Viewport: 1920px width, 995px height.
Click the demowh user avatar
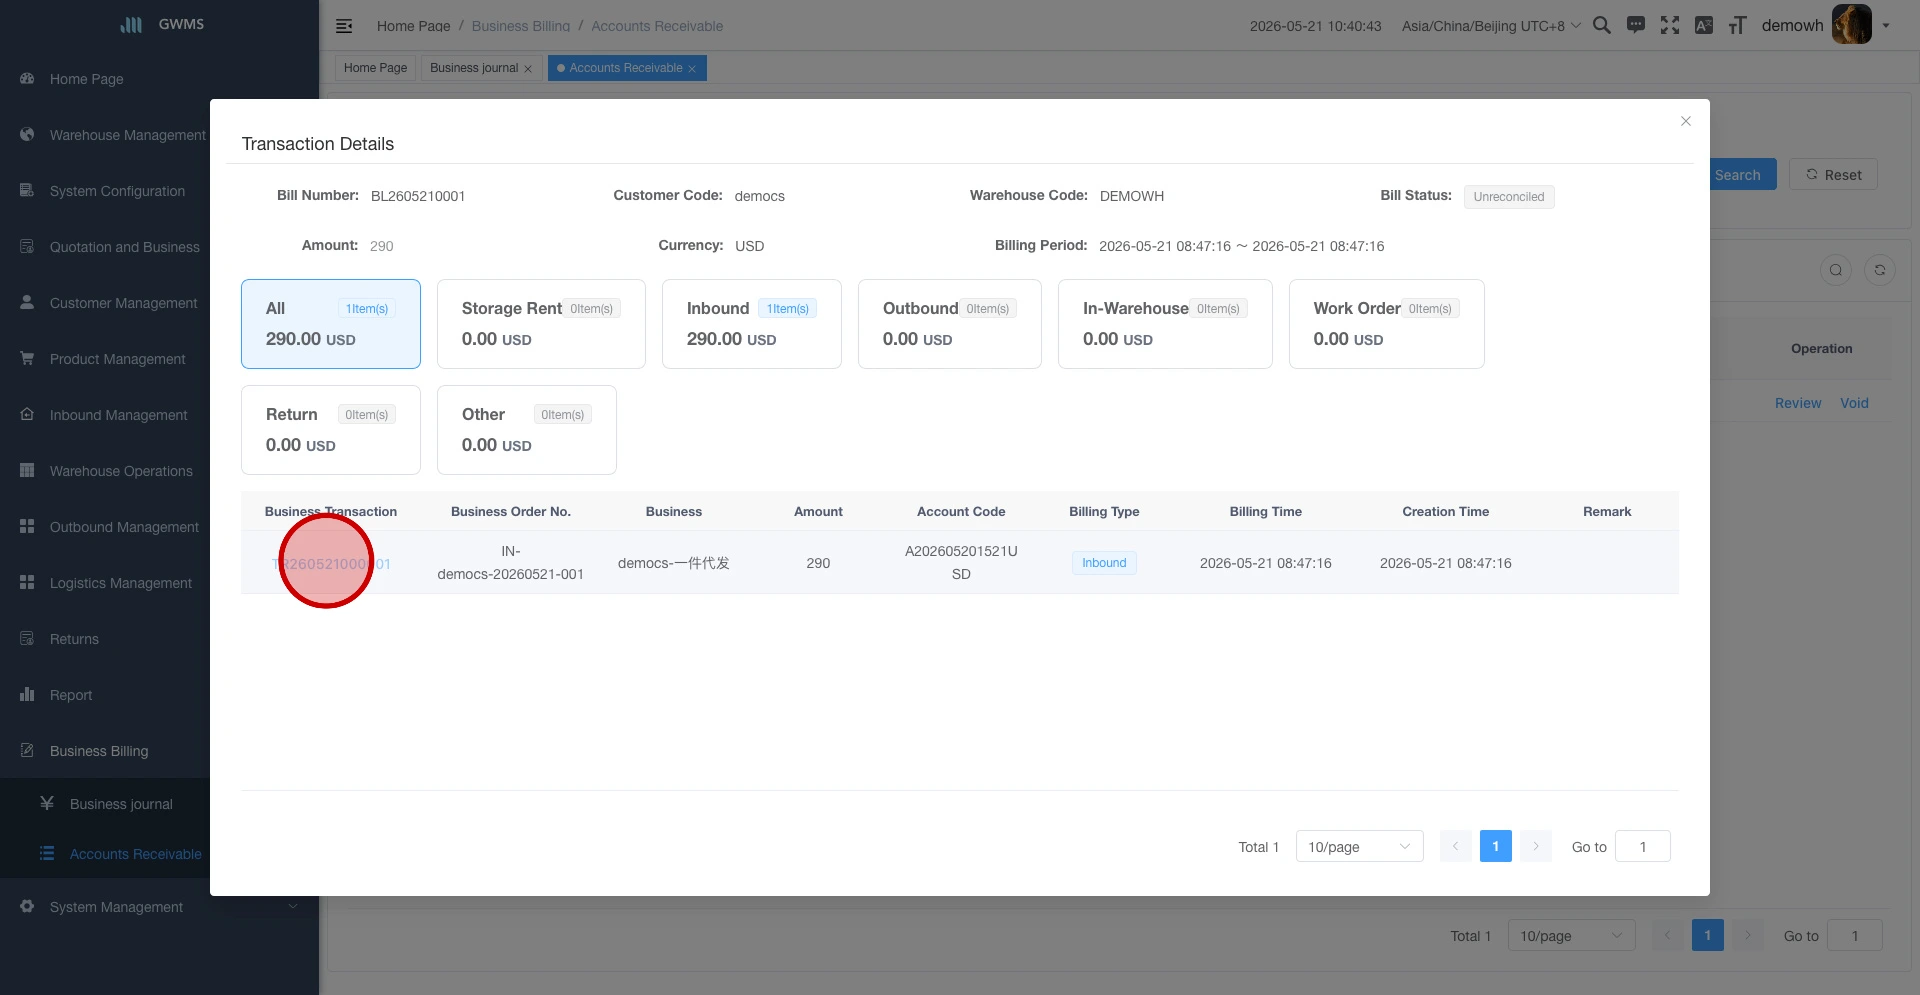[1852, 25]
